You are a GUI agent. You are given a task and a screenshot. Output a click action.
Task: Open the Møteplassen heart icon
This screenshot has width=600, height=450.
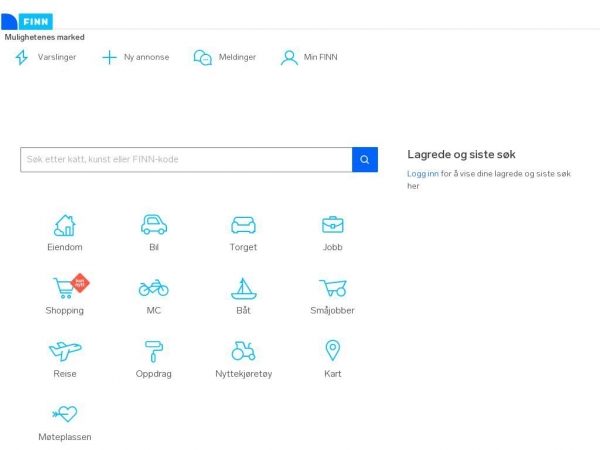(65, 414)
